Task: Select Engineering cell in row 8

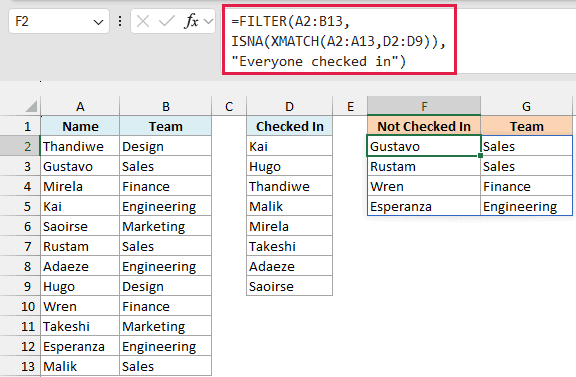Action: pos(166,266)
